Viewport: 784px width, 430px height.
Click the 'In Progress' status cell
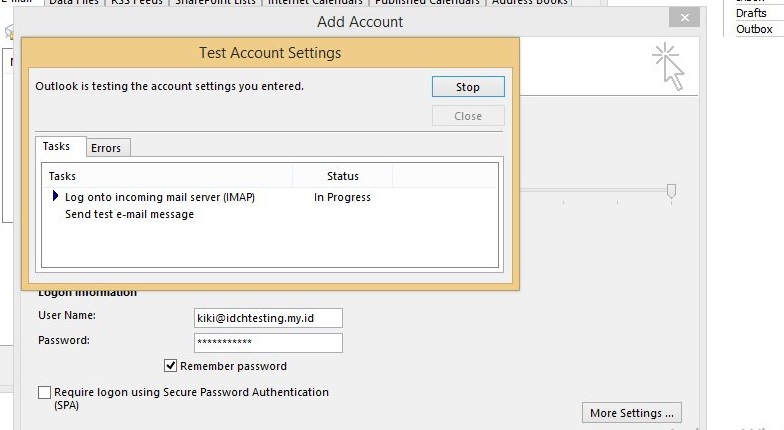point(342,197)
